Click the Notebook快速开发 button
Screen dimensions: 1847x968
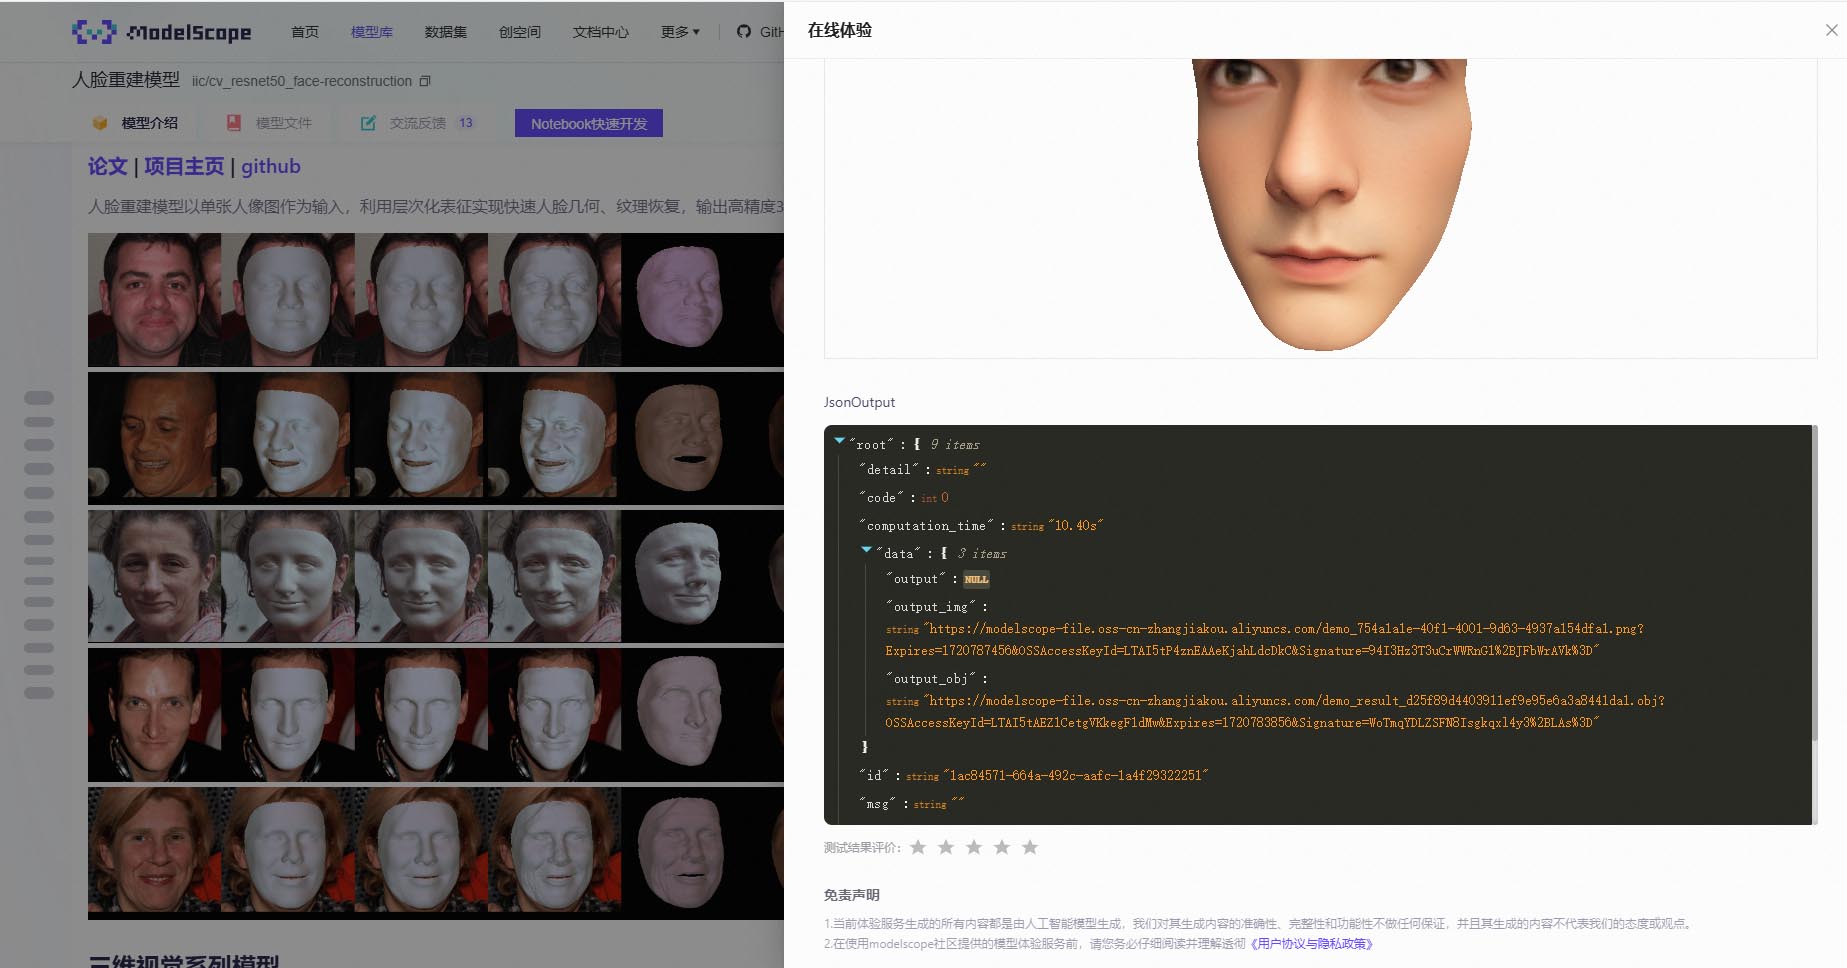click(589, 123)
